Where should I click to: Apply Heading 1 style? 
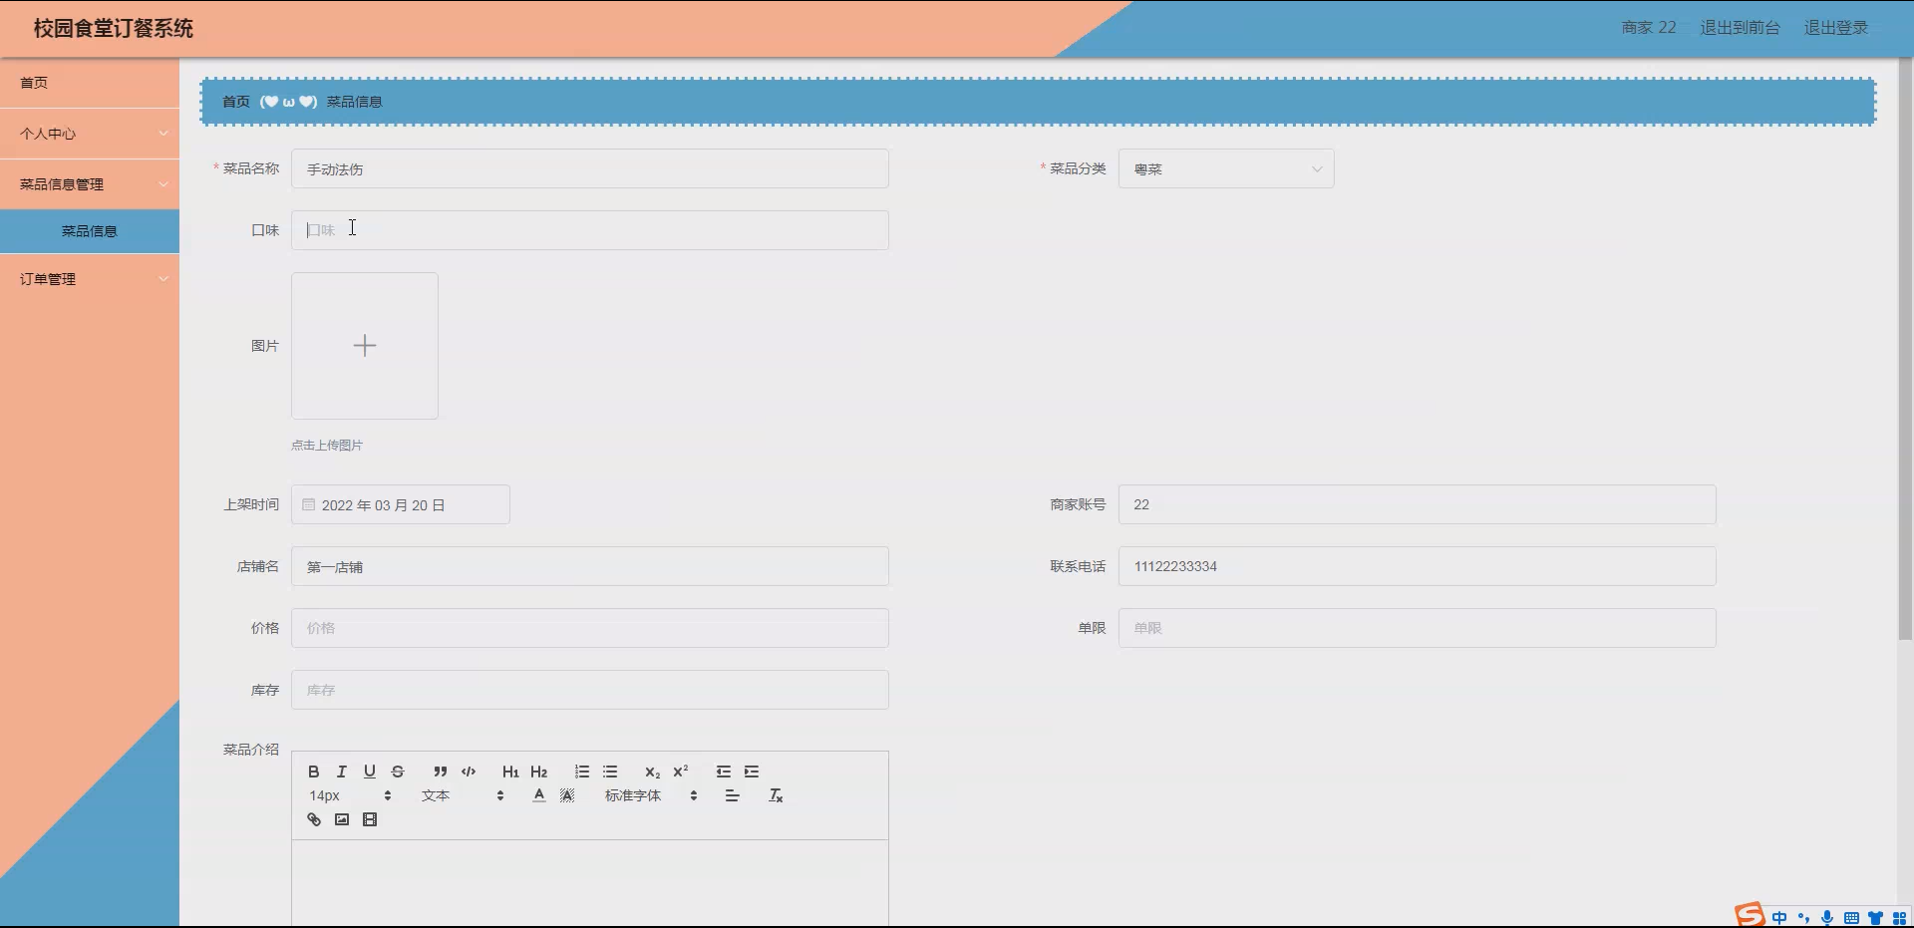pyautogui.click(x=510, y=772)
